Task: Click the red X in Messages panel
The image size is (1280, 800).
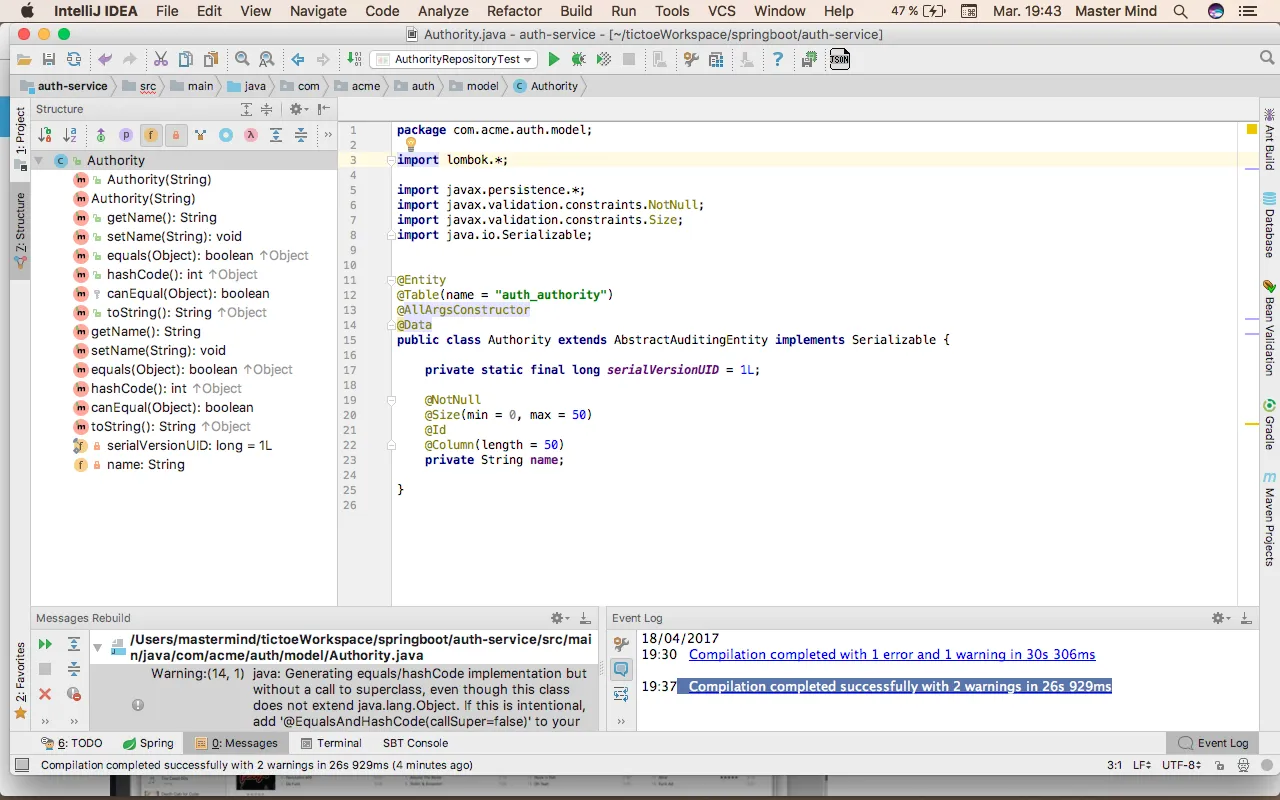Action: point(45,694)
